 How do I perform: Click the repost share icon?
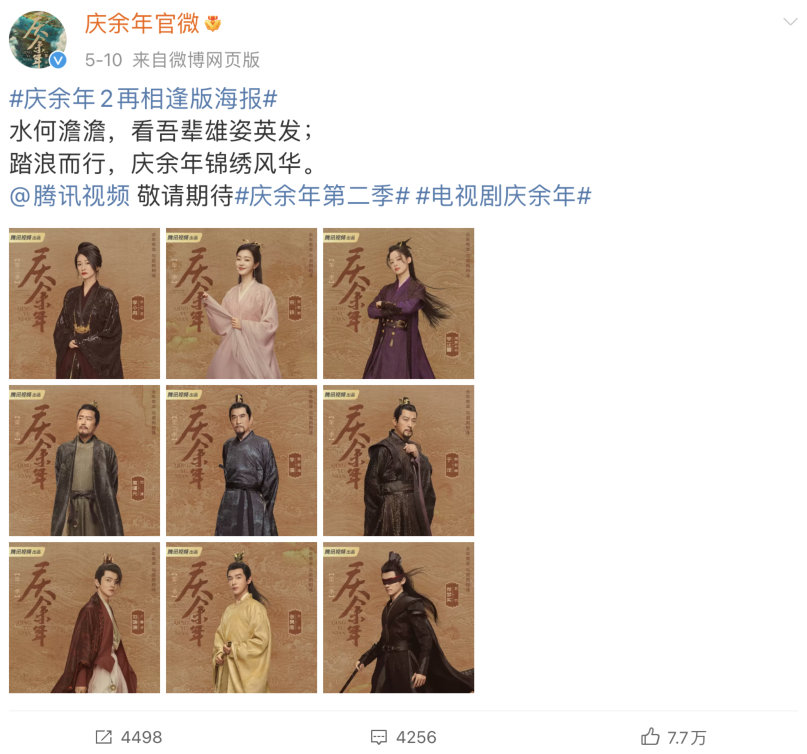[103, 737]
